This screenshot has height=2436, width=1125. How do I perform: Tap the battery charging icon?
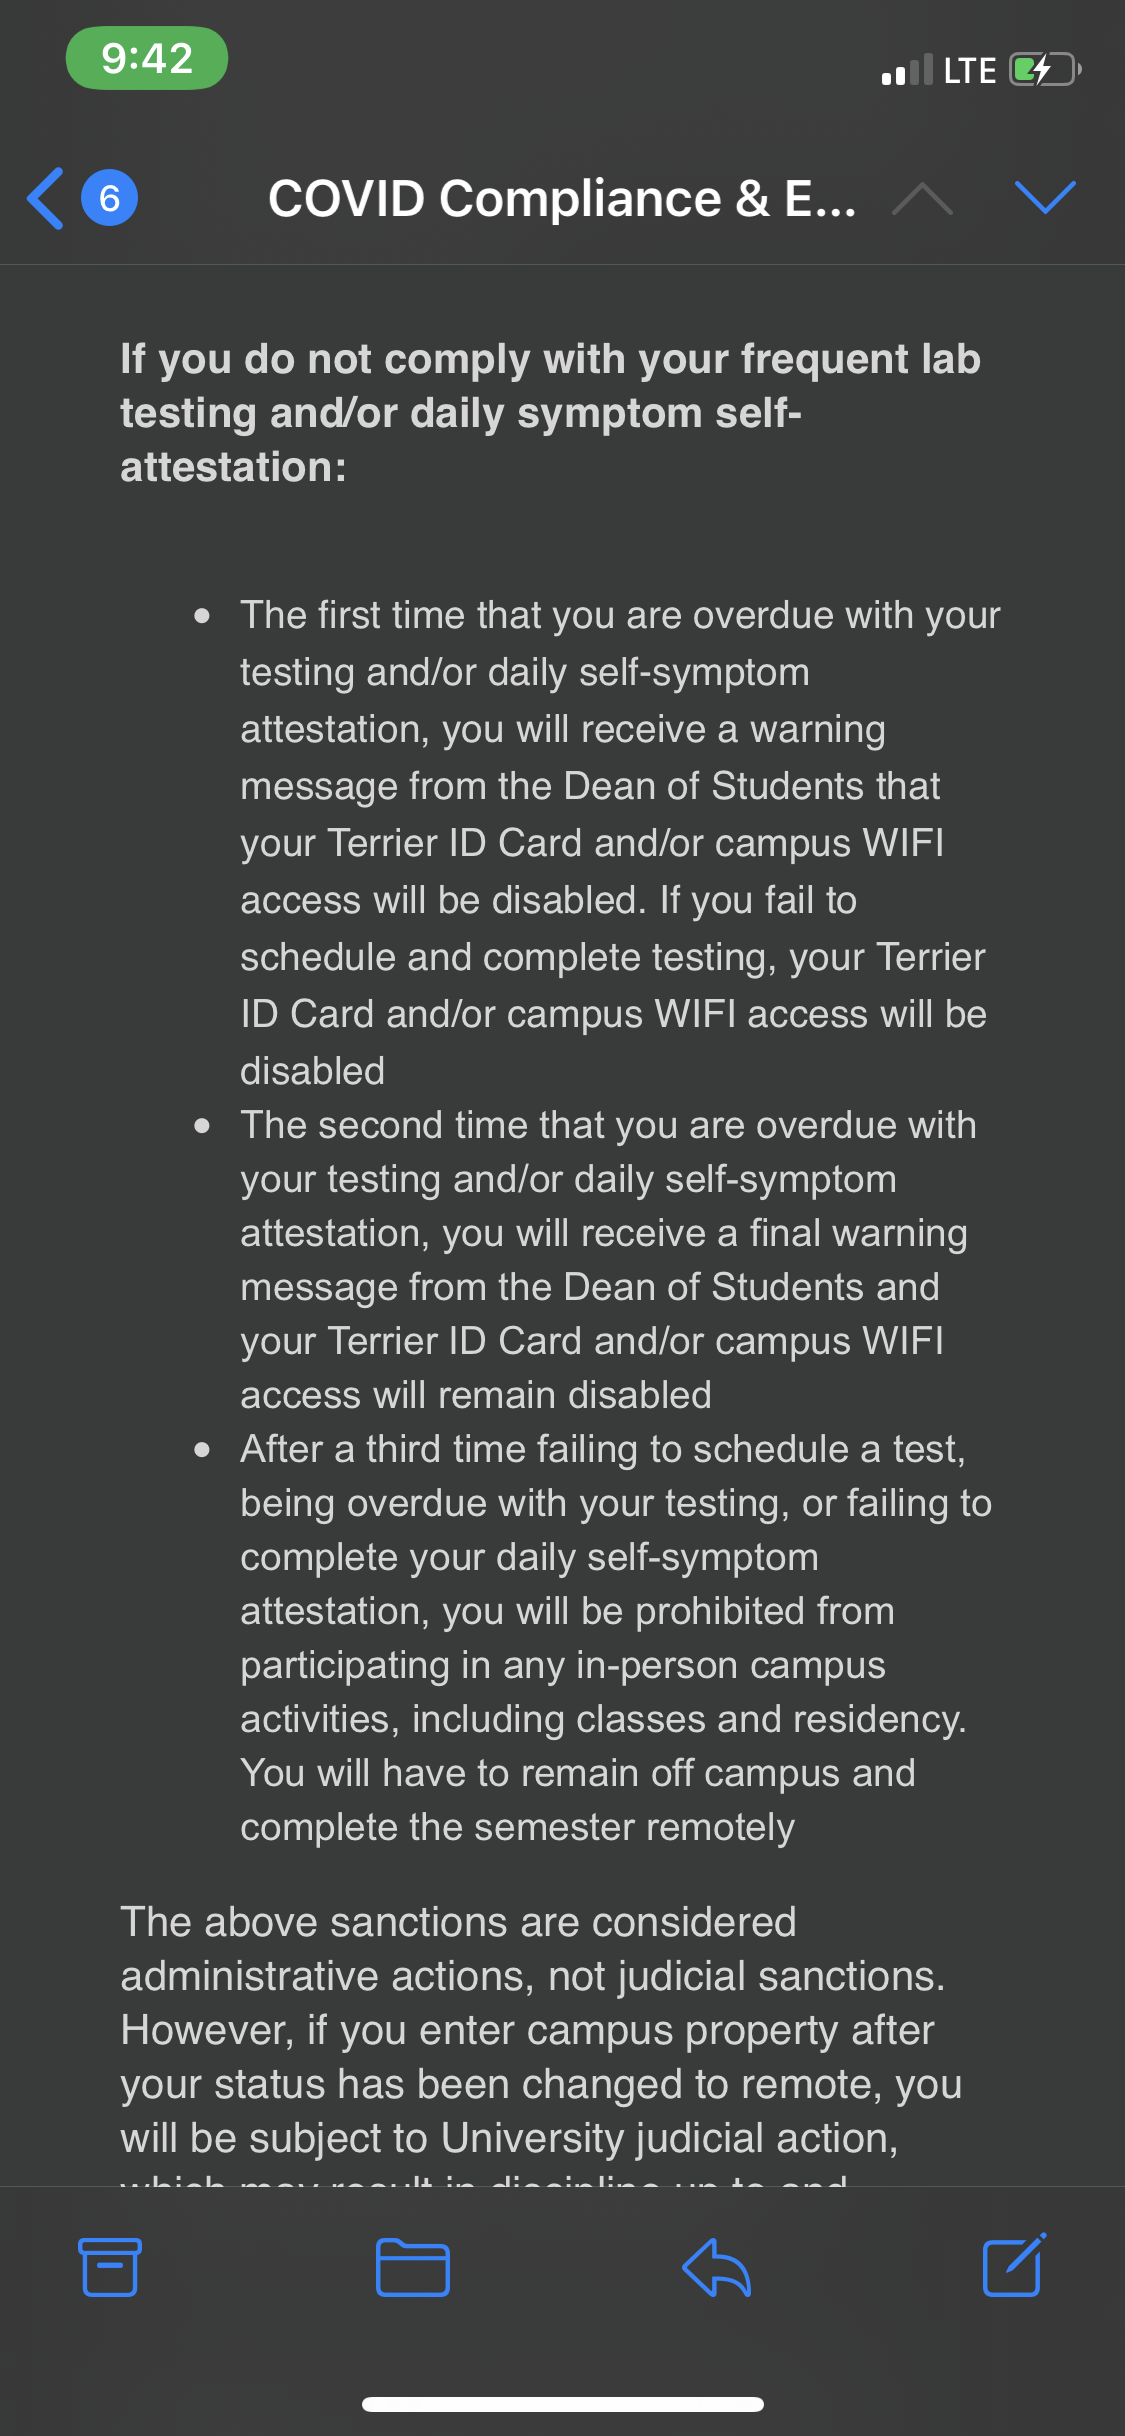coord(1044,70)
